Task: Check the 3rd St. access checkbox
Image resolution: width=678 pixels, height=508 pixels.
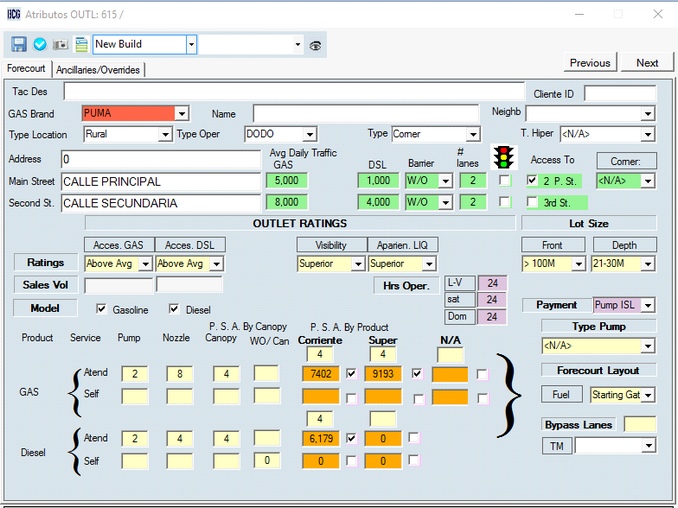Action: tap(532, 202)
